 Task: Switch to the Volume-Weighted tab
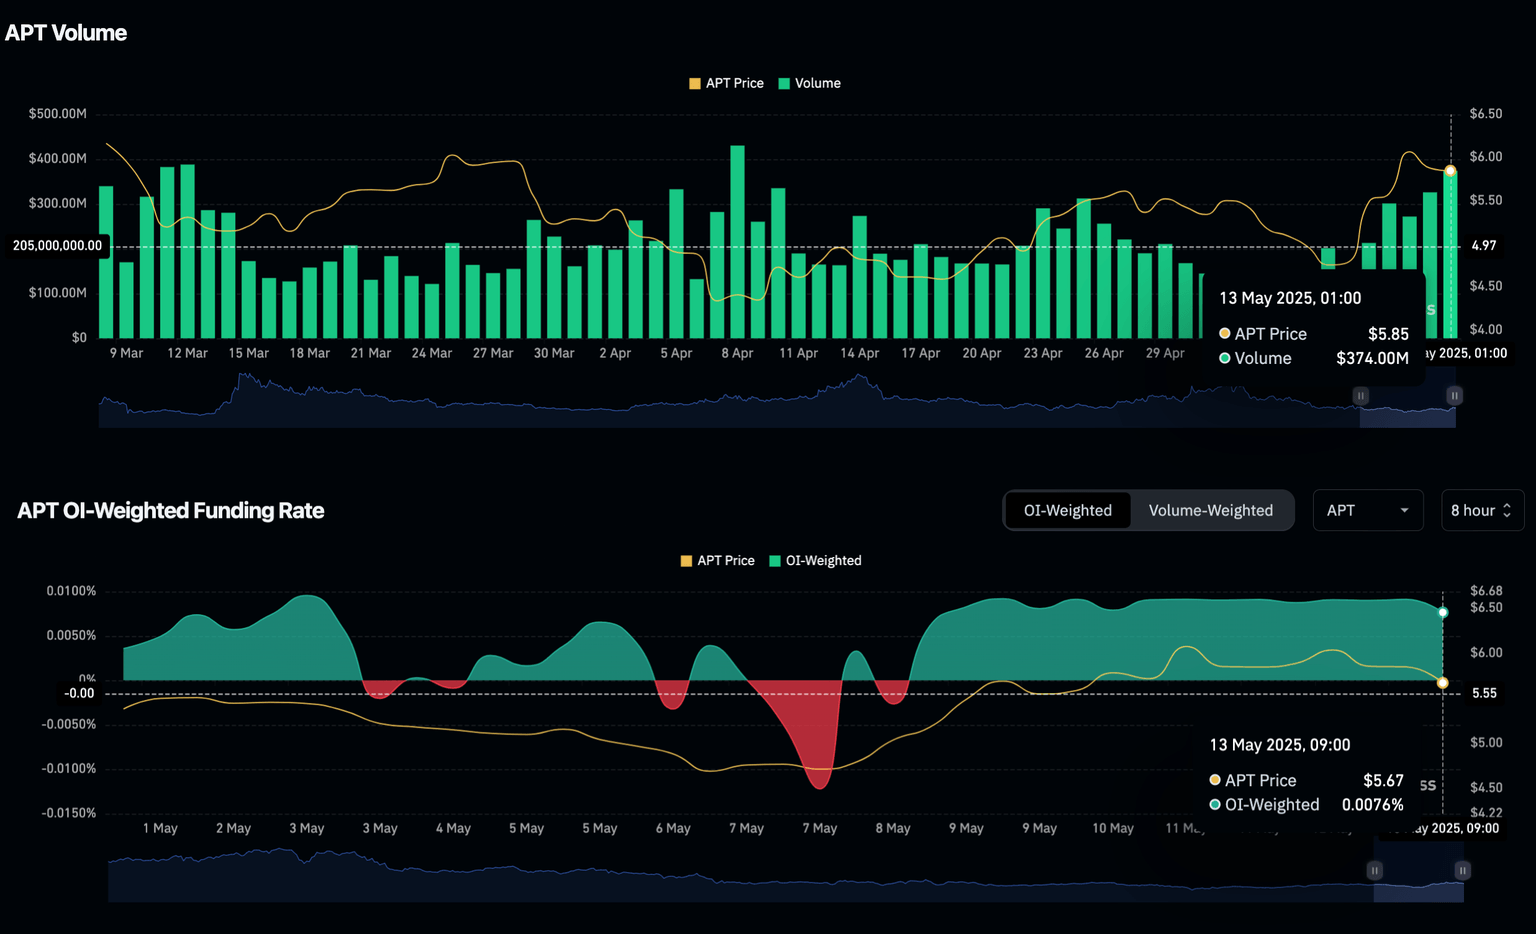tap(1210, 510)
